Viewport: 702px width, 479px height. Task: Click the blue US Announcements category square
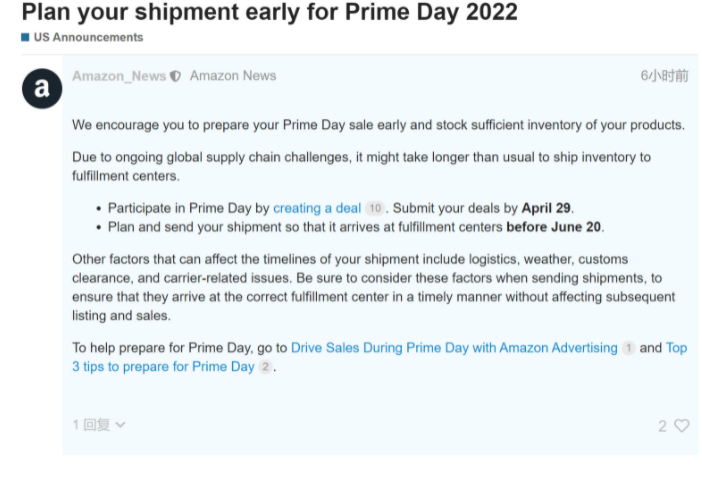coord(26,37)
